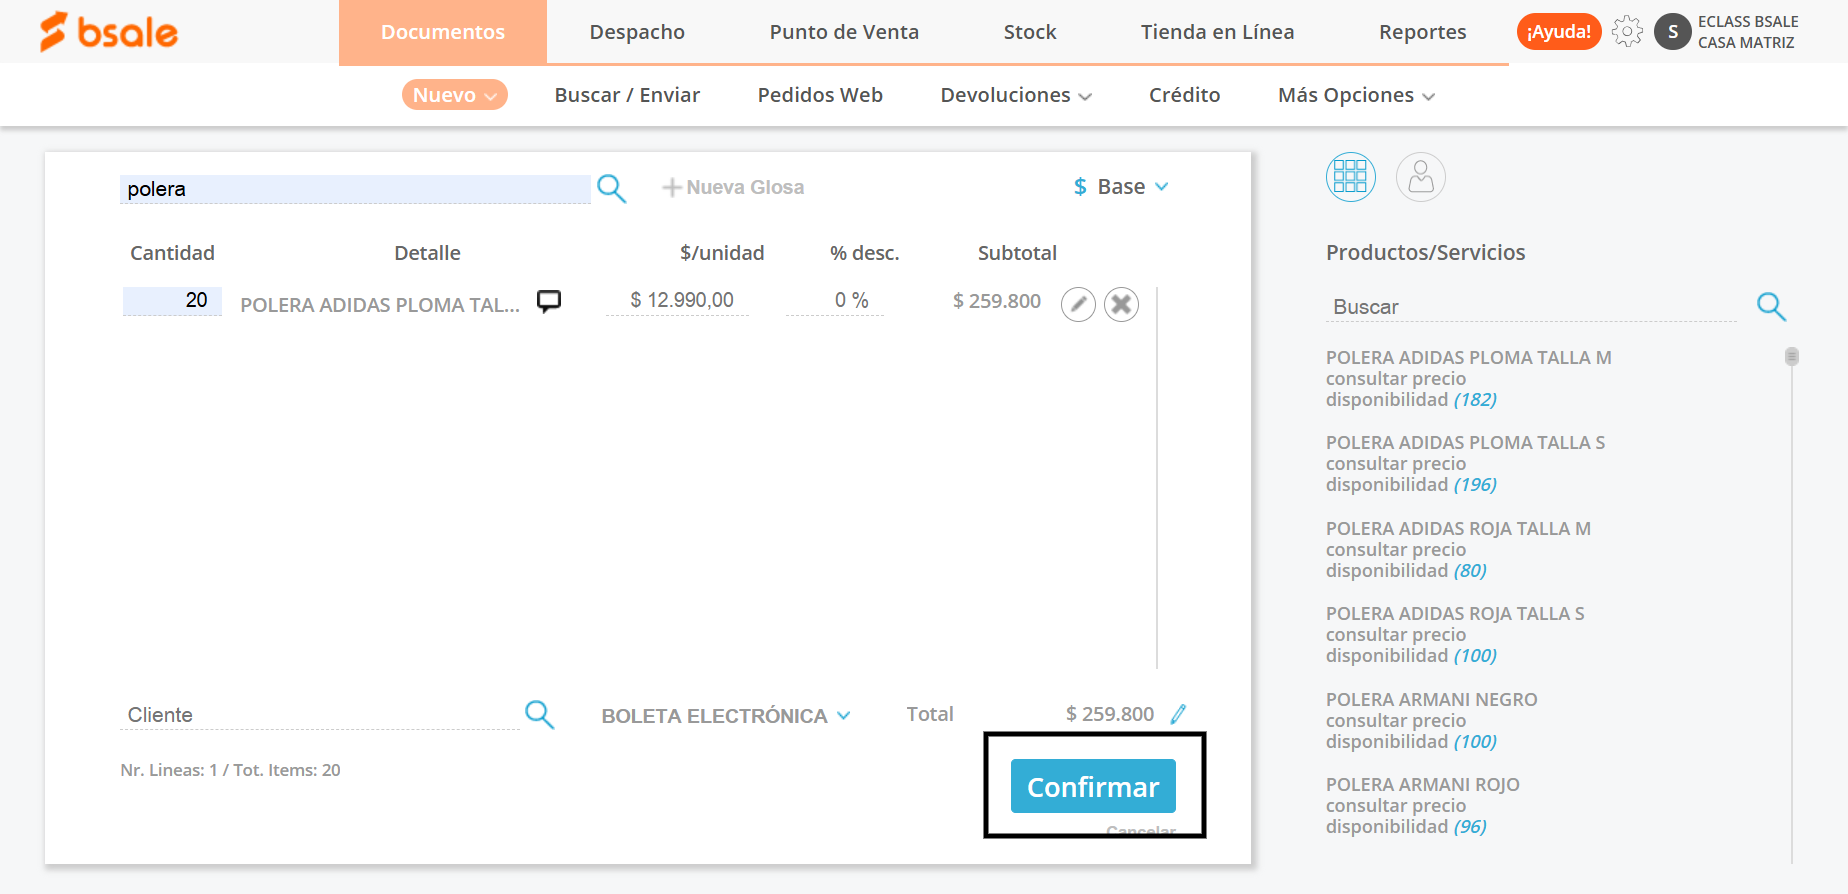
Task: Click the unit price field $ 12.990,00
Action: pos(678,301)
